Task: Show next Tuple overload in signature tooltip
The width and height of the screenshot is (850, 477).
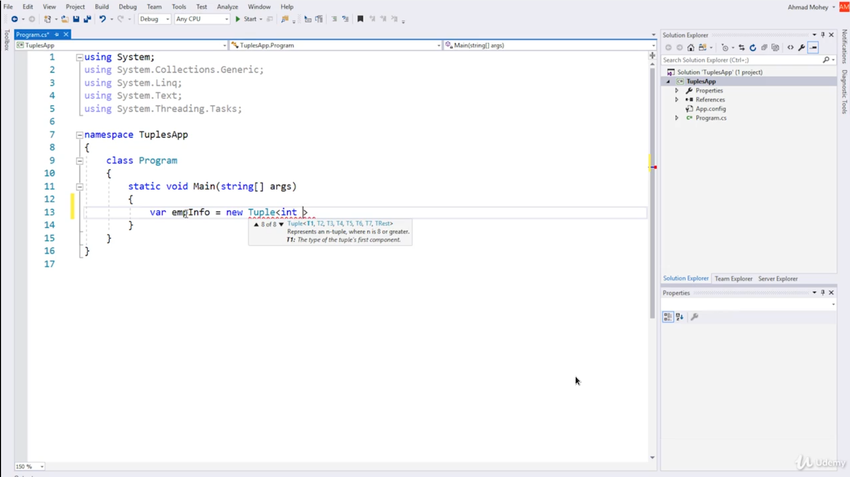Action: (281, 224)
